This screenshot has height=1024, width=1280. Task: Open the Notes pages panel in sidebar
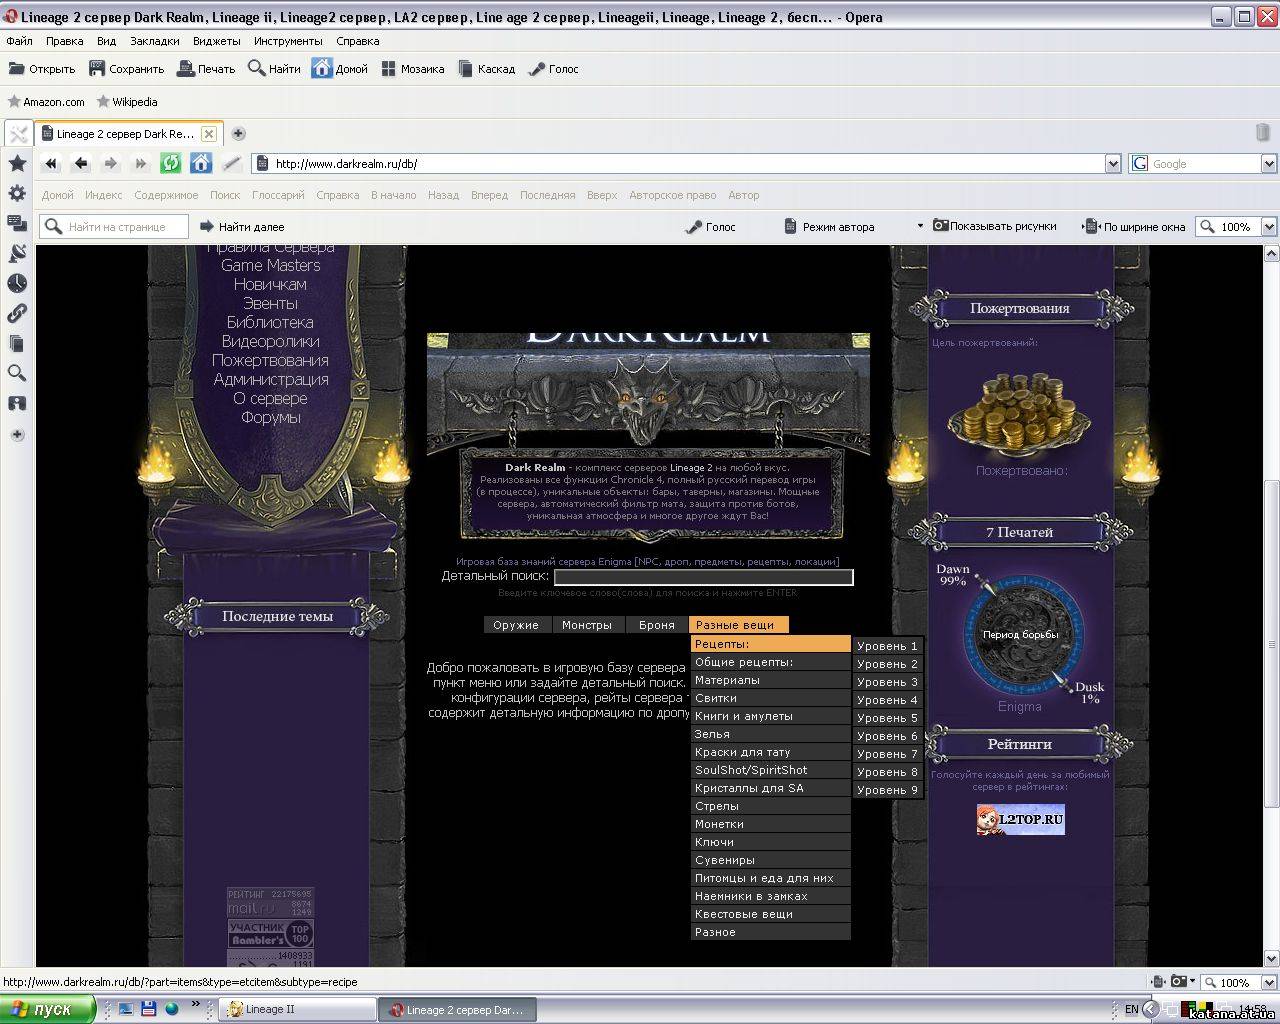(17, 343)
